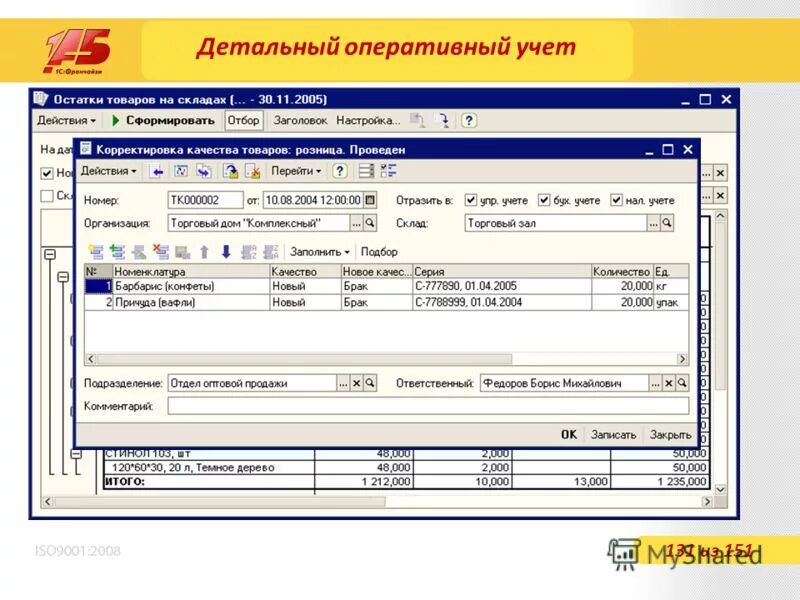Image resolution: width=800 pixels, height=600 pixels.
Task: Click the magnifier lookup icon beside Склад field
Action: pyautogui.click(x=665, y=221)
